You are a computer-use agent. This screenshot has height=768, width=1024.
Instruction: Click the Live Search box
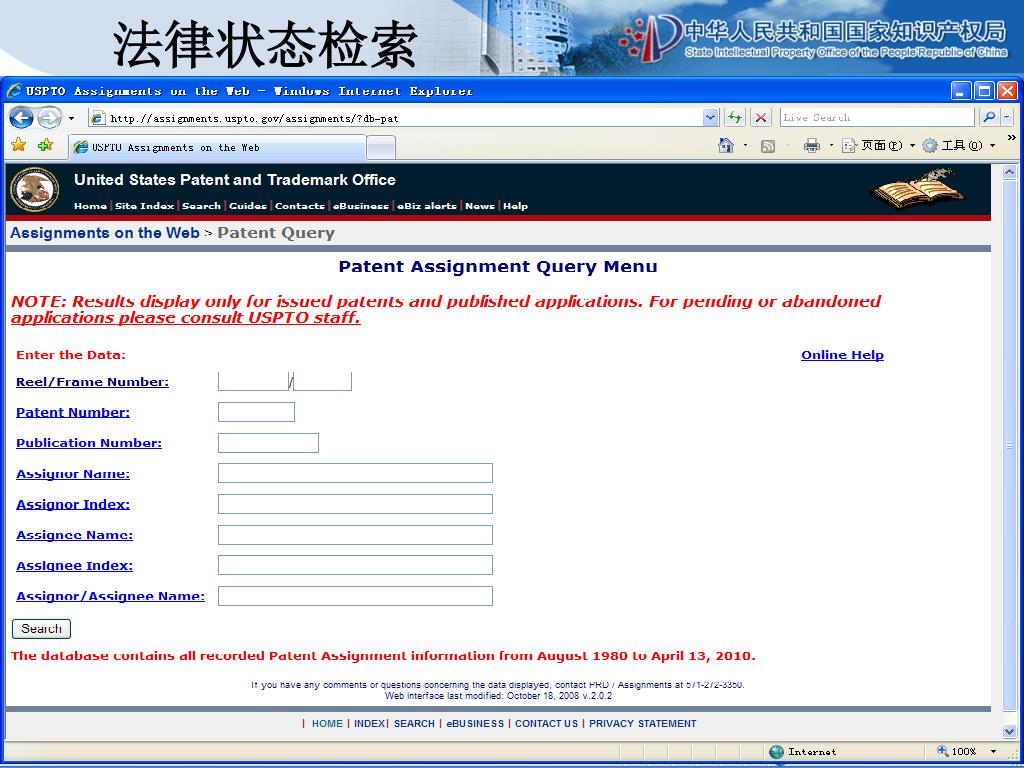tap(877, 118)
